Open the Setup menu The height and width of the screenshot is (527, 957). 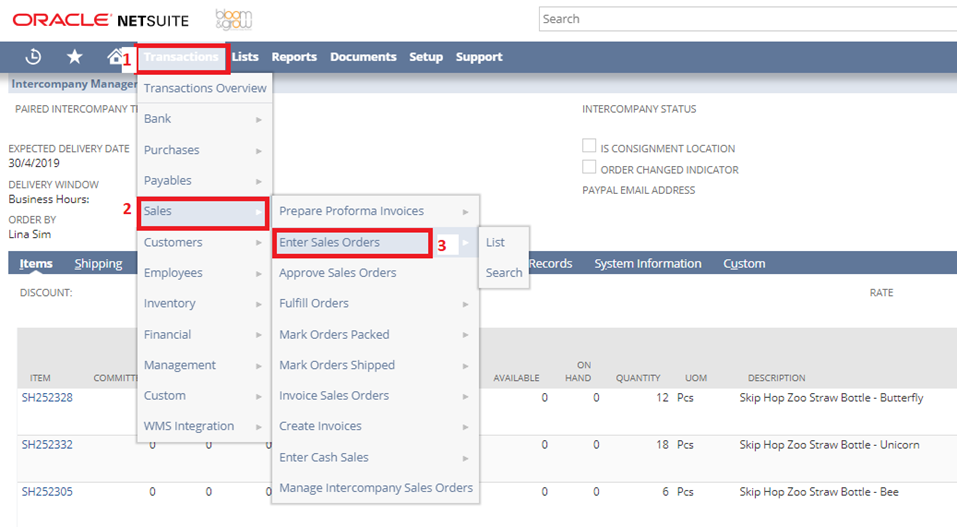point(426,57)
